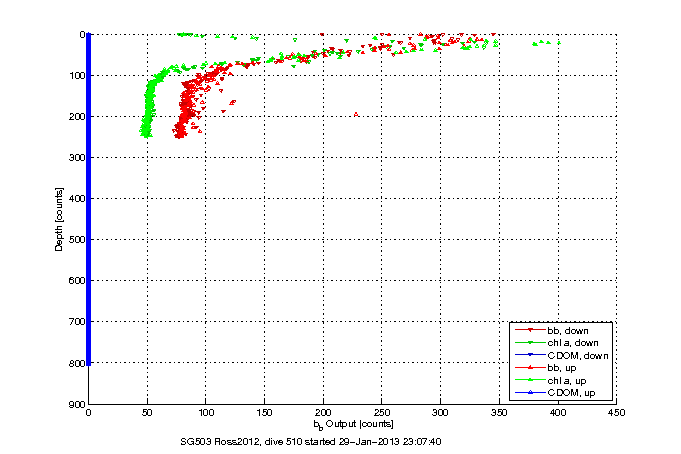
Task: Click the y-axis tick label 700
Action: click(76, 322)
